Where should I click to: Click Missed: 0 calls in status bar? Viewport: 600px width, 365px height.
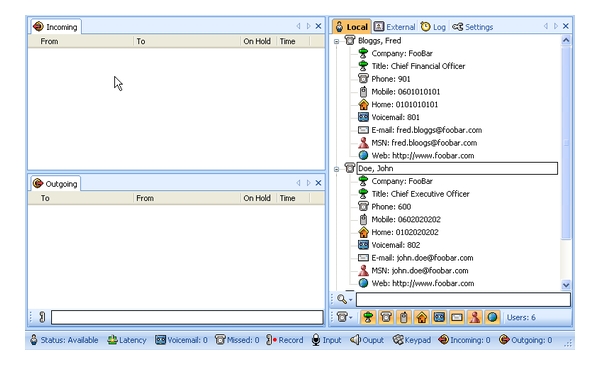(x=237, y=340)
